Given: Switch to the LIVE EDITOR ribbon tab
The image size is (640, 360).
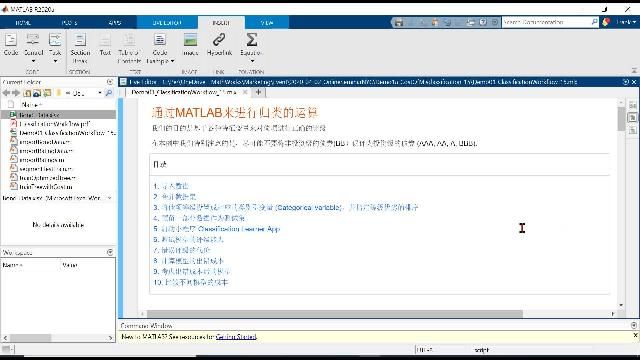Looking at the screenshot, I should [x=167, y=22].
